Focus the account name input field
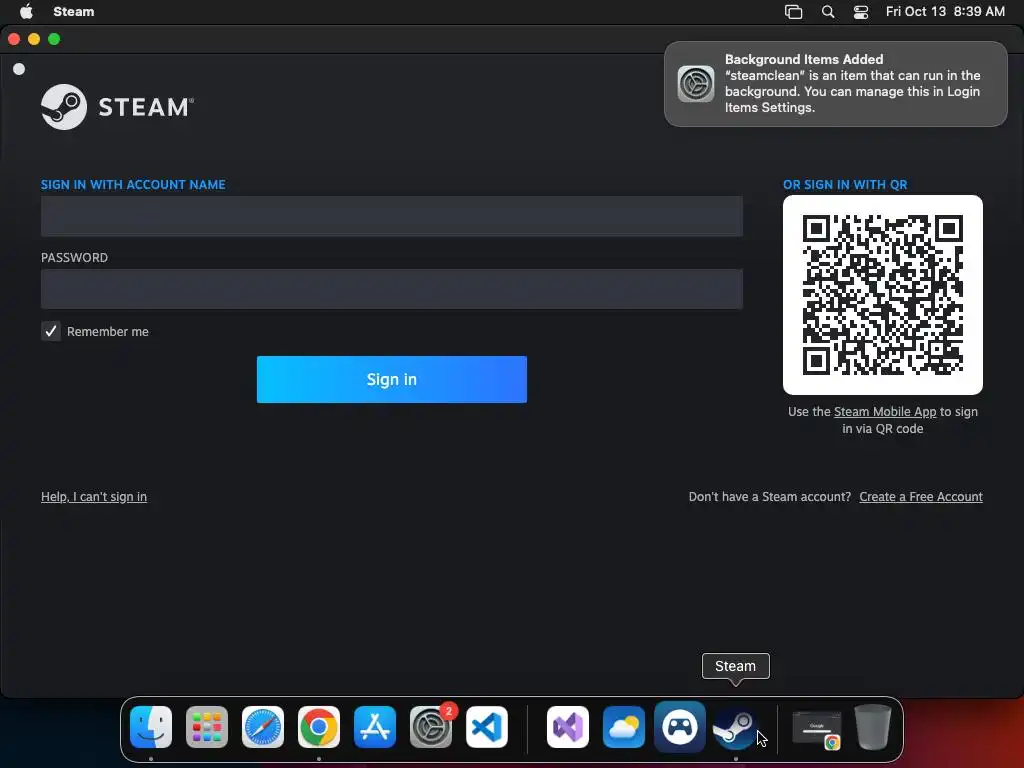Viewport: 1024px width, 768px height. (392, 216)
